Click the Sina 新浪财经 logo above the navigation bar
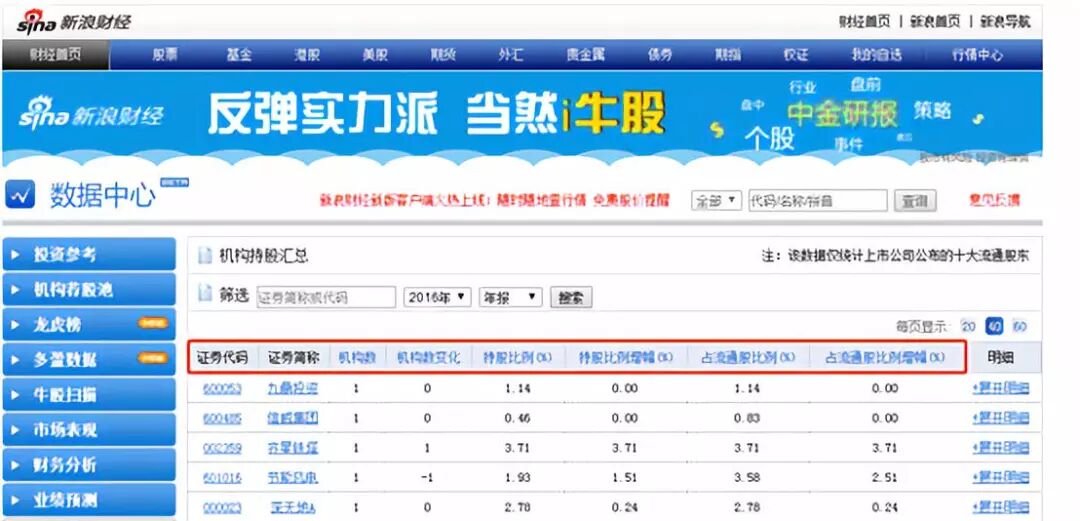Viewport: 1080px width, 521px height. 74,22
